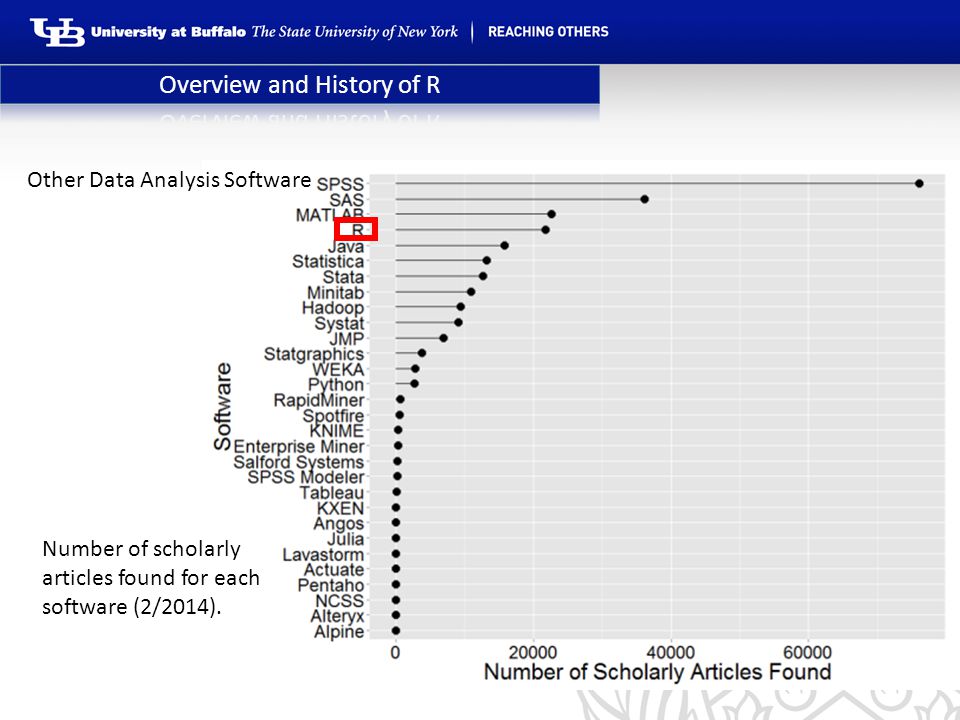Screen dimensions: 960x720
Task: Click the 'Salford Systems' chart label
Action: pyautogui.click(x=299, y=462)
